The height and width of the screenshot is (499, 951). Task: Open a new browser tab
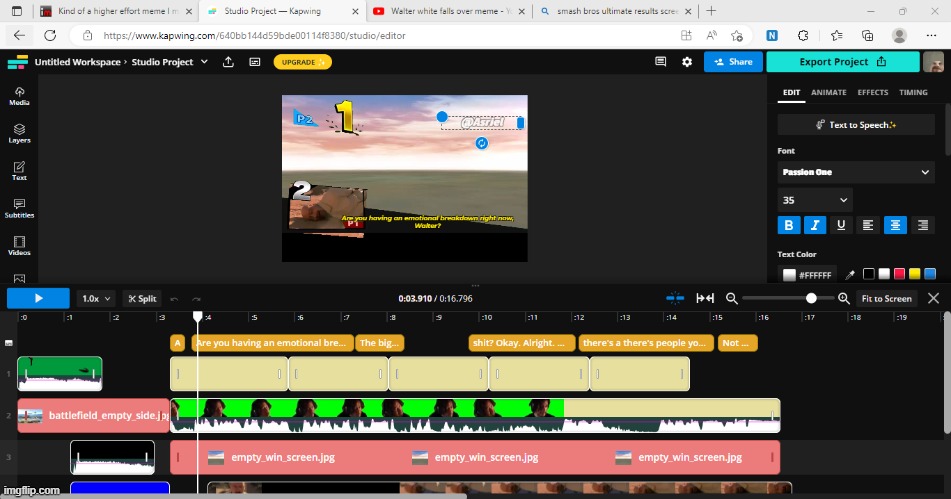(x=711, y=11)
